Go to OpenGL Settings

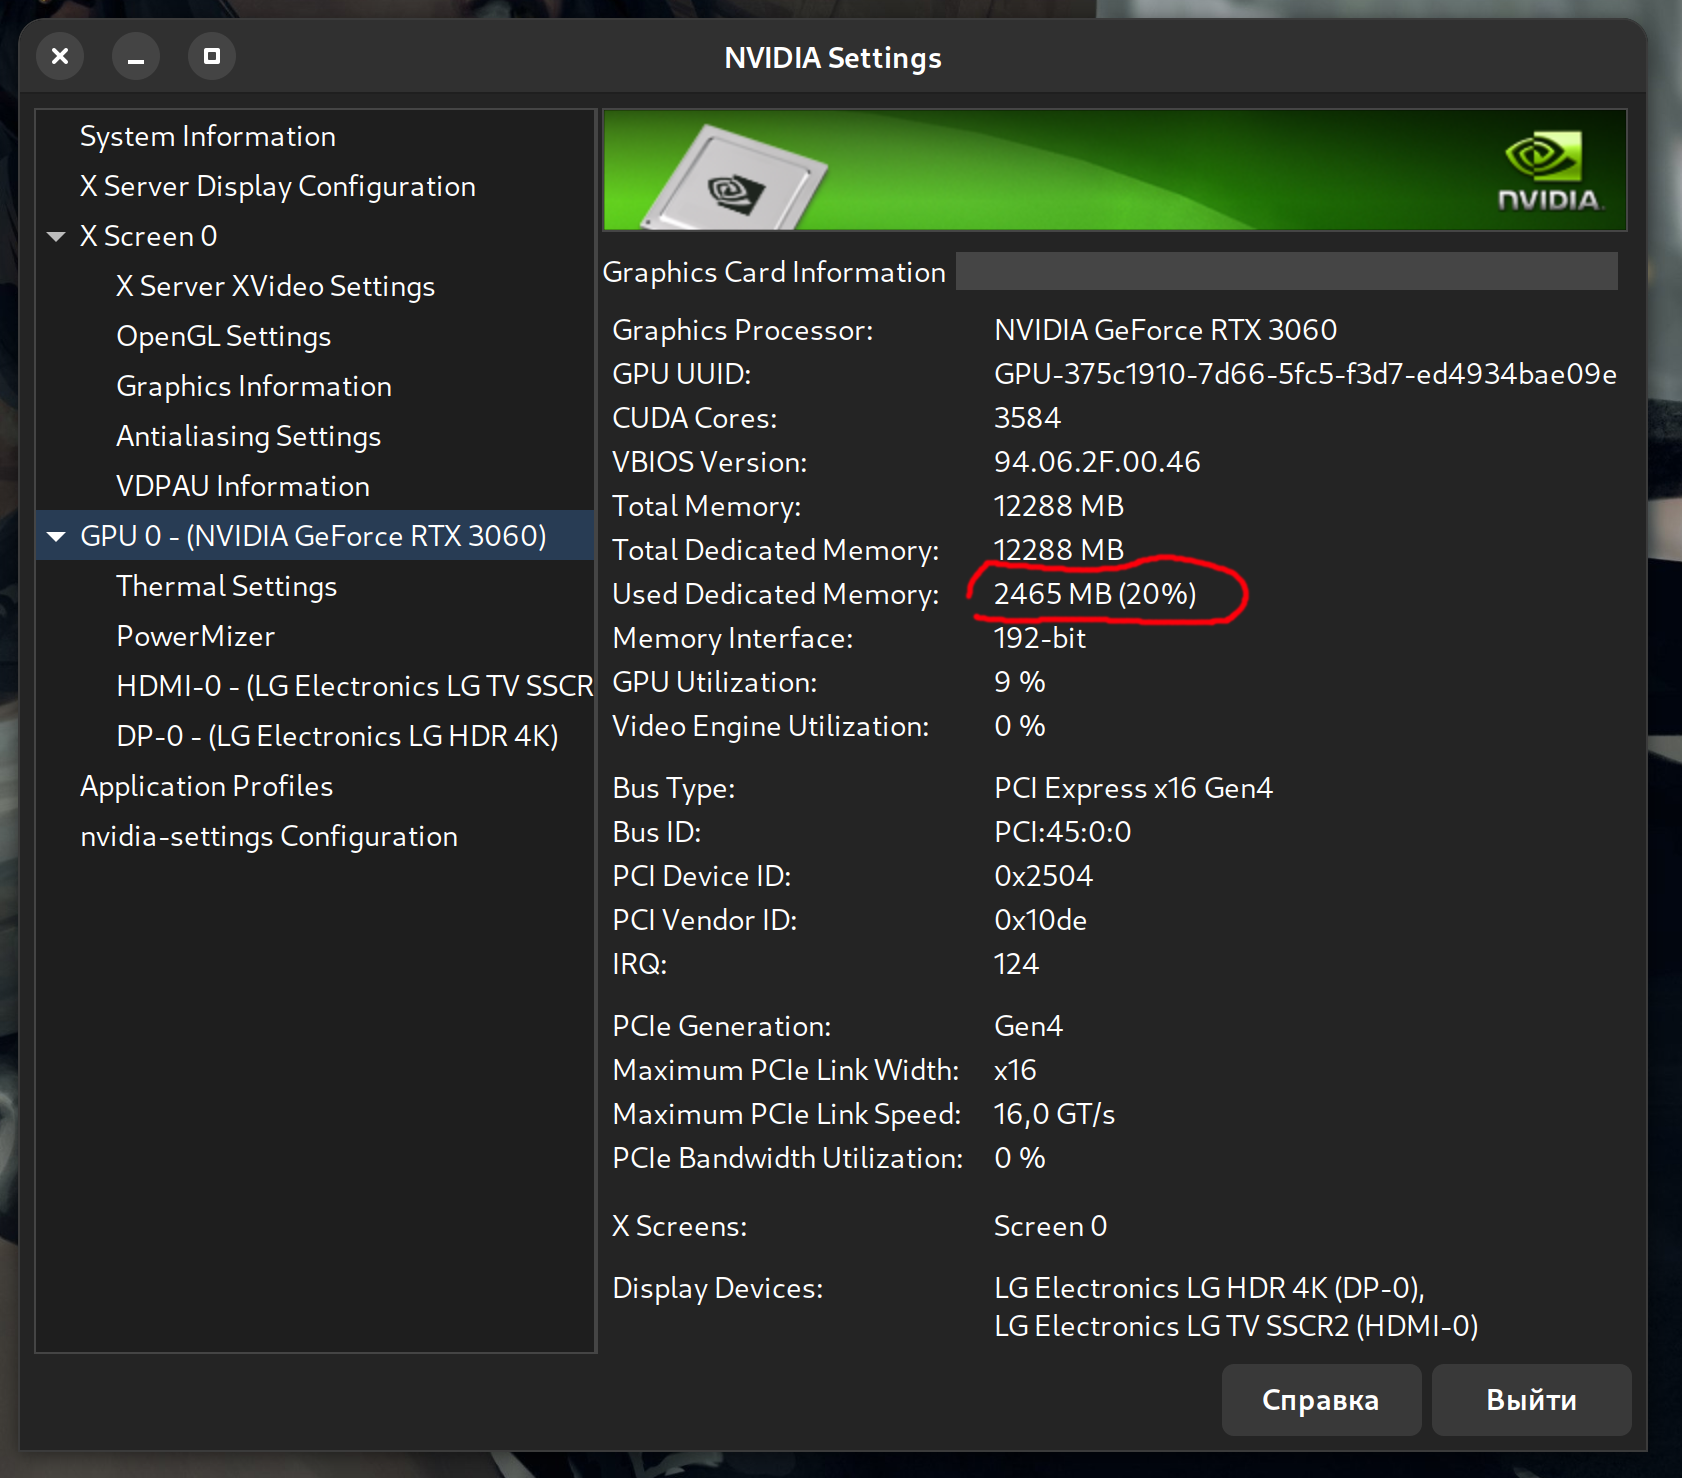[224, 336]
